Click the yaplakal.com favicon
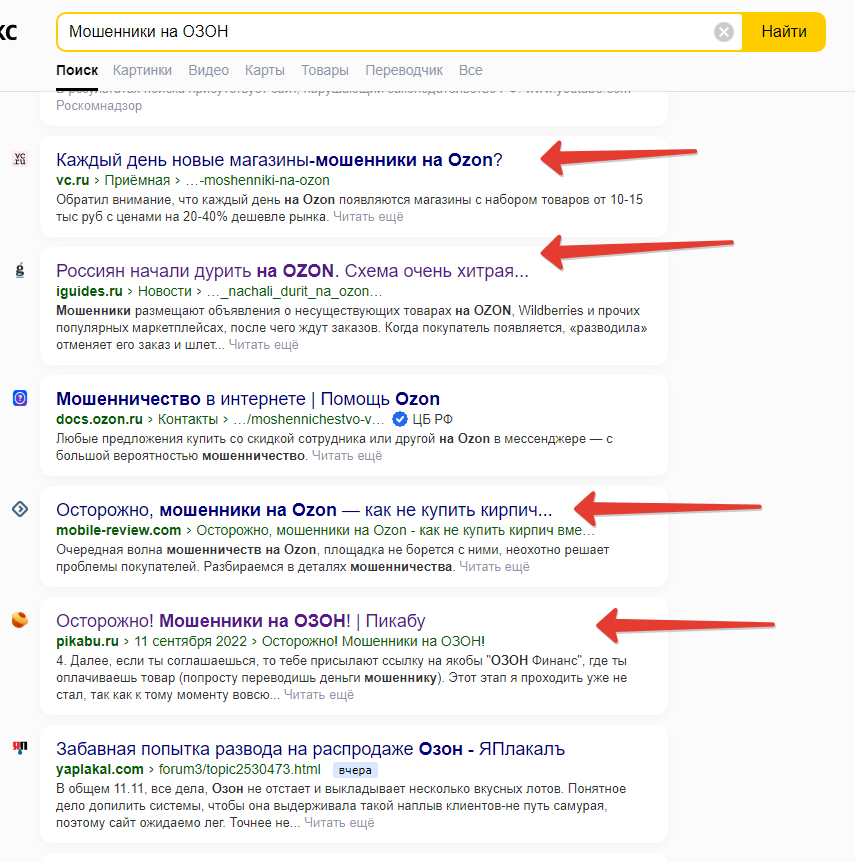855x862 pixels. pyautogui.click(x=20, y=748)
